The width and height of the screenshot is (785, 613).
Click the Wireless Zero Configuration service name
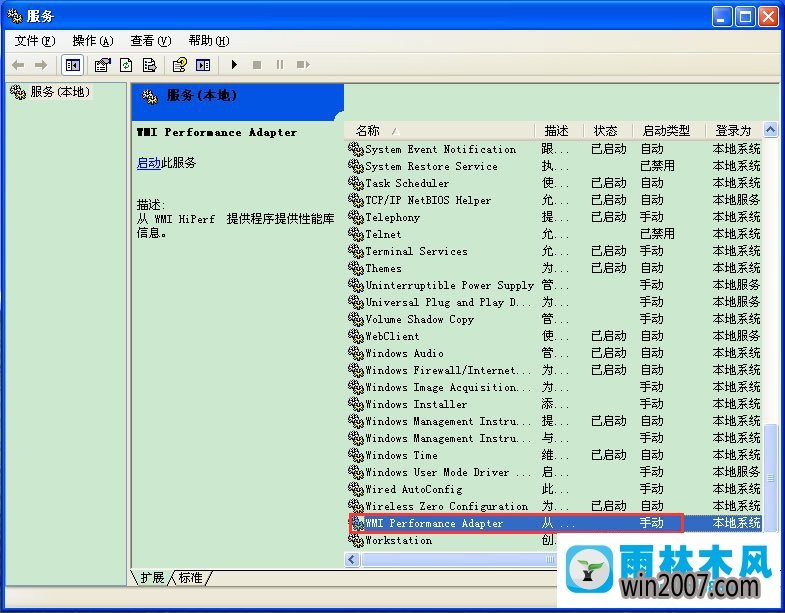(x=447, y=506)
